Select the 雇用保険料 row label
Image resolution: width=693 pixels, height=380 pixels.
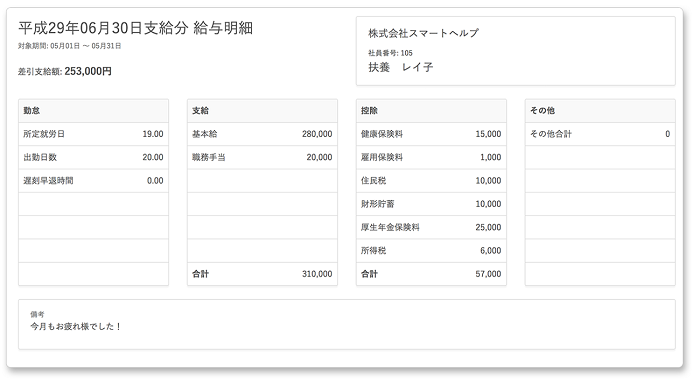coord(382,157)
